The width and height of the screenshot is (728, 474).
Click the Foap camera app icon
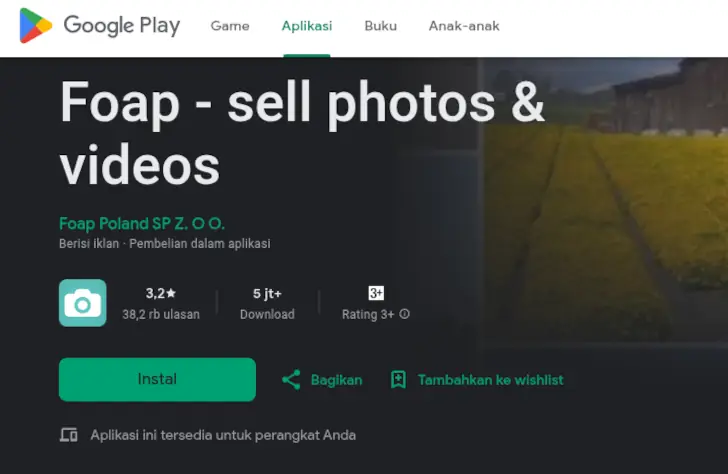pos(83,303)
